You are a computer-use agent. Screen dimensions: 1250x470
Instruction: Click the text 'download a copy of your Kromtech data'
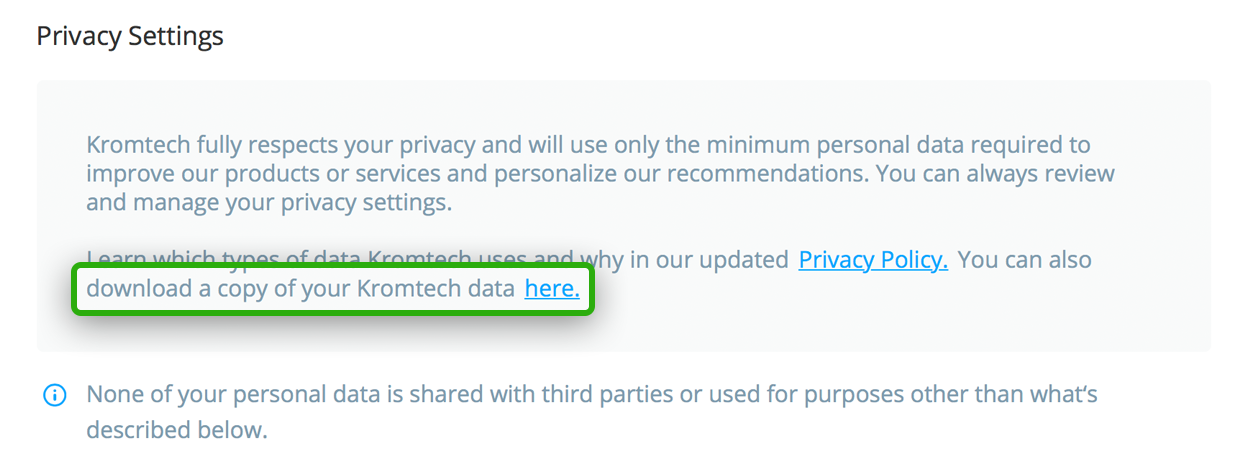[x=301, y=289]
